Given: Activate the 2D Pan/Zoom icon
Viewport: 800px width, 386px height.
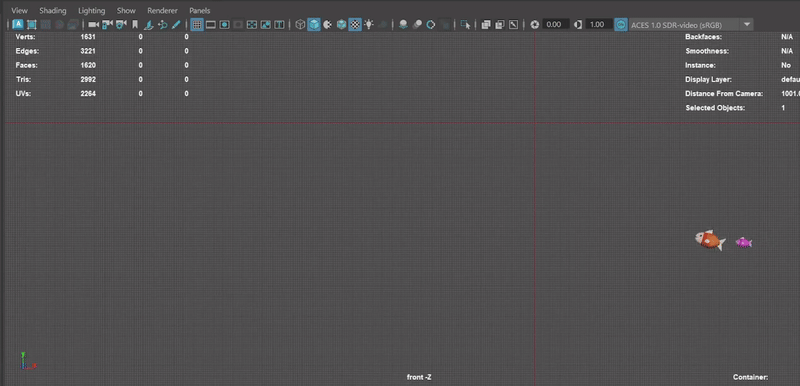Looking at the screenshot, I should coord(162,24).
